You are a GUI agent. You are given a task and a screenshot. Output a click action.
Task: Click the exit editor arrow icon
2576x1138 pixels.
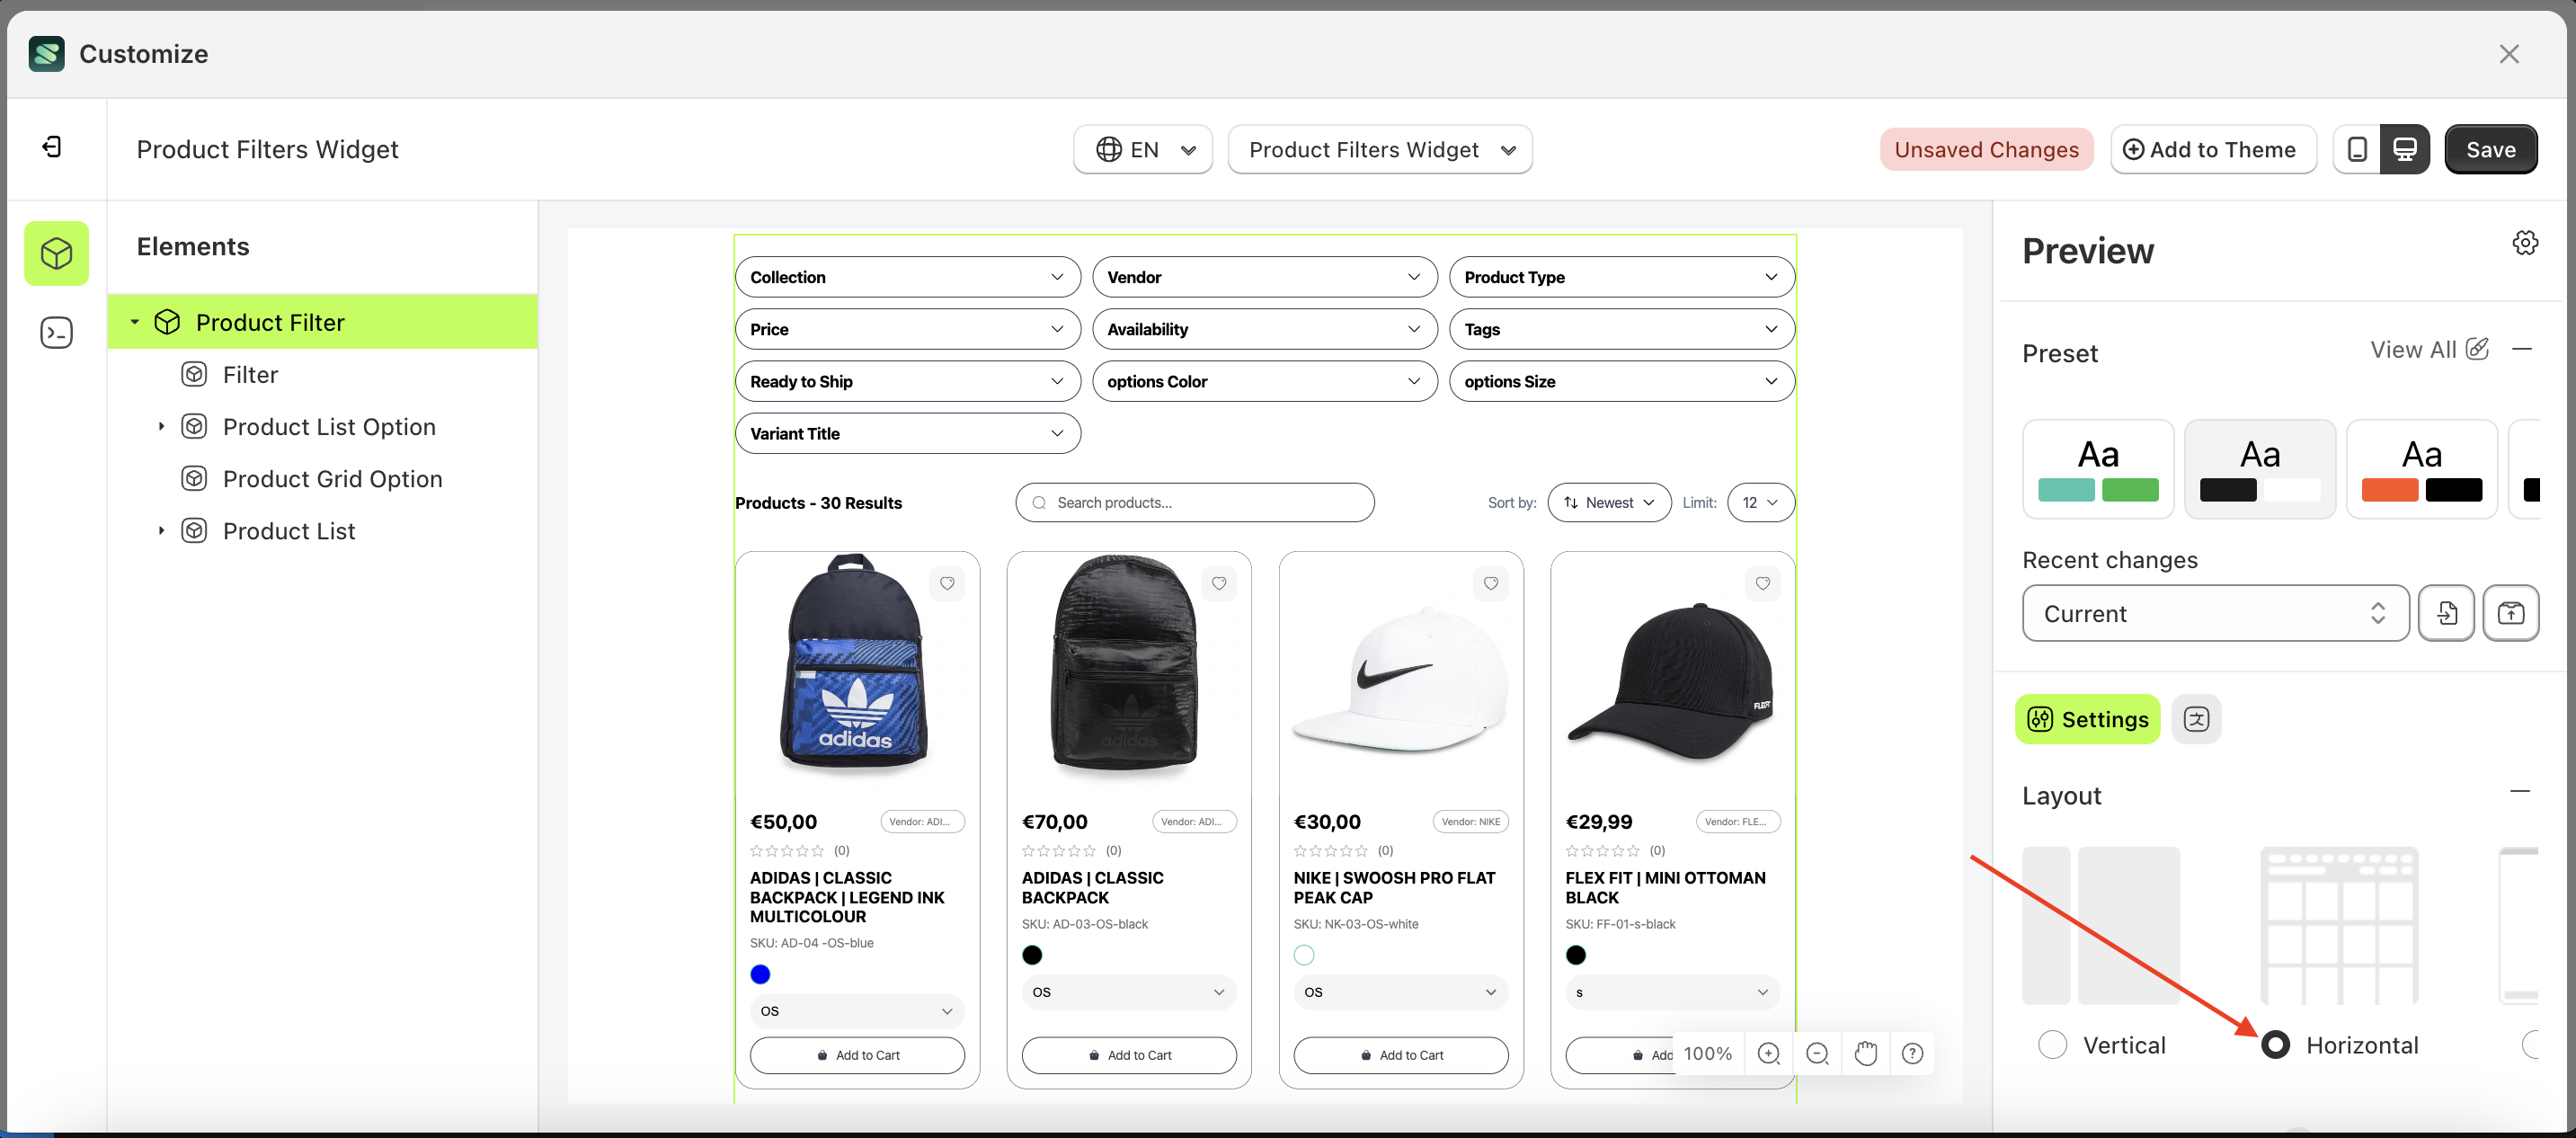[x=52, y=148]
